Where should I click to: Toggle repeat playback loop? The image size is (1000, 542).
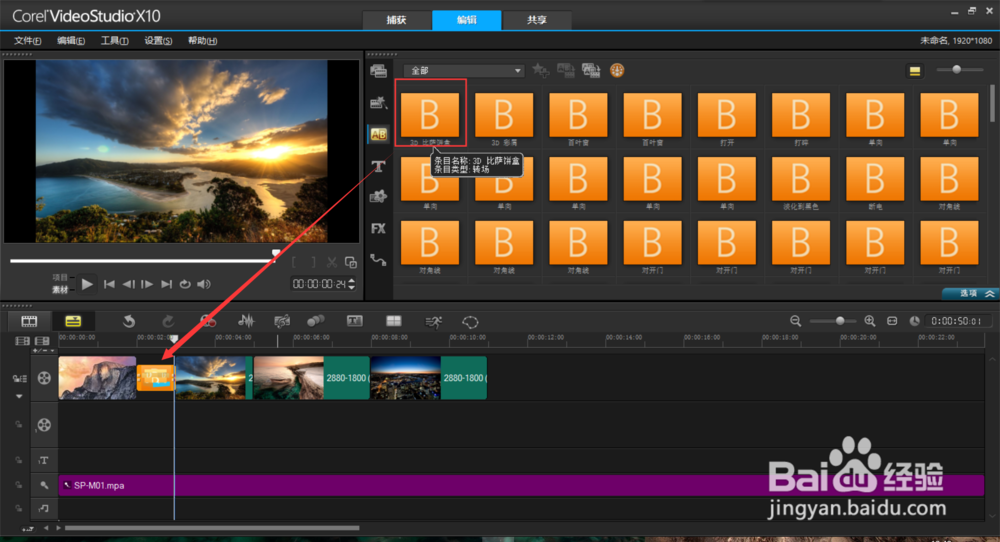185,284
